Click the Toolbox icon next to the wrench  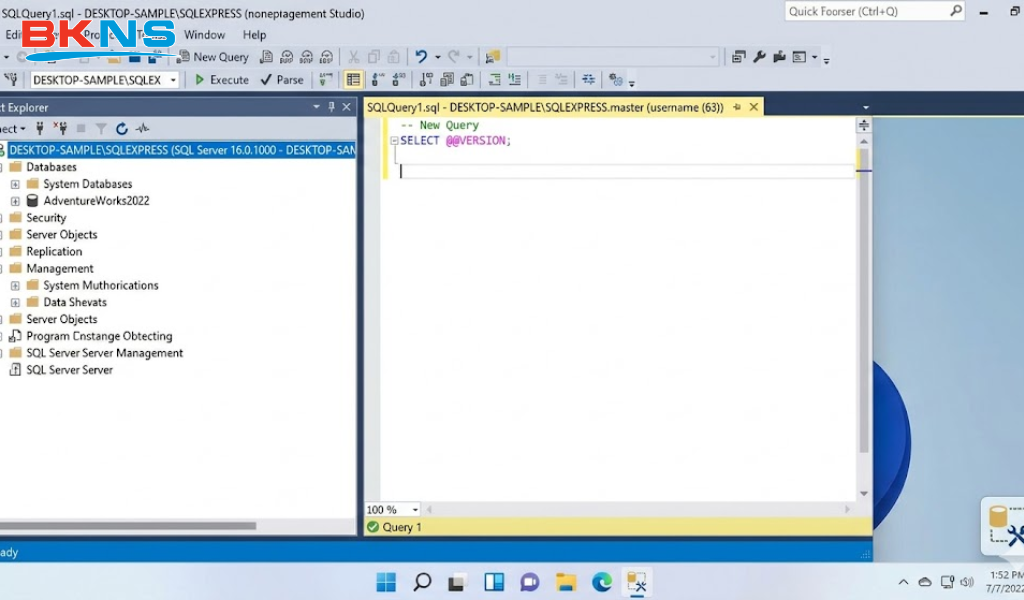click(779, 57)
